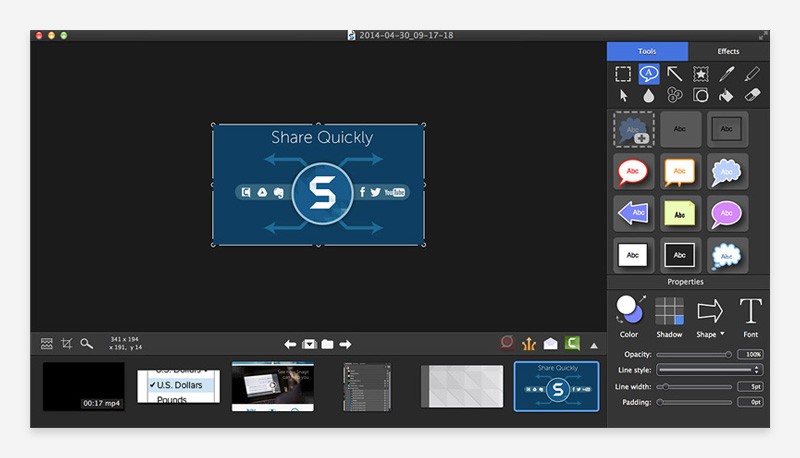This screenshot has height=458, width=800.
Task: Click the Share Quickly image on canvas
Action: pos(318,185)
